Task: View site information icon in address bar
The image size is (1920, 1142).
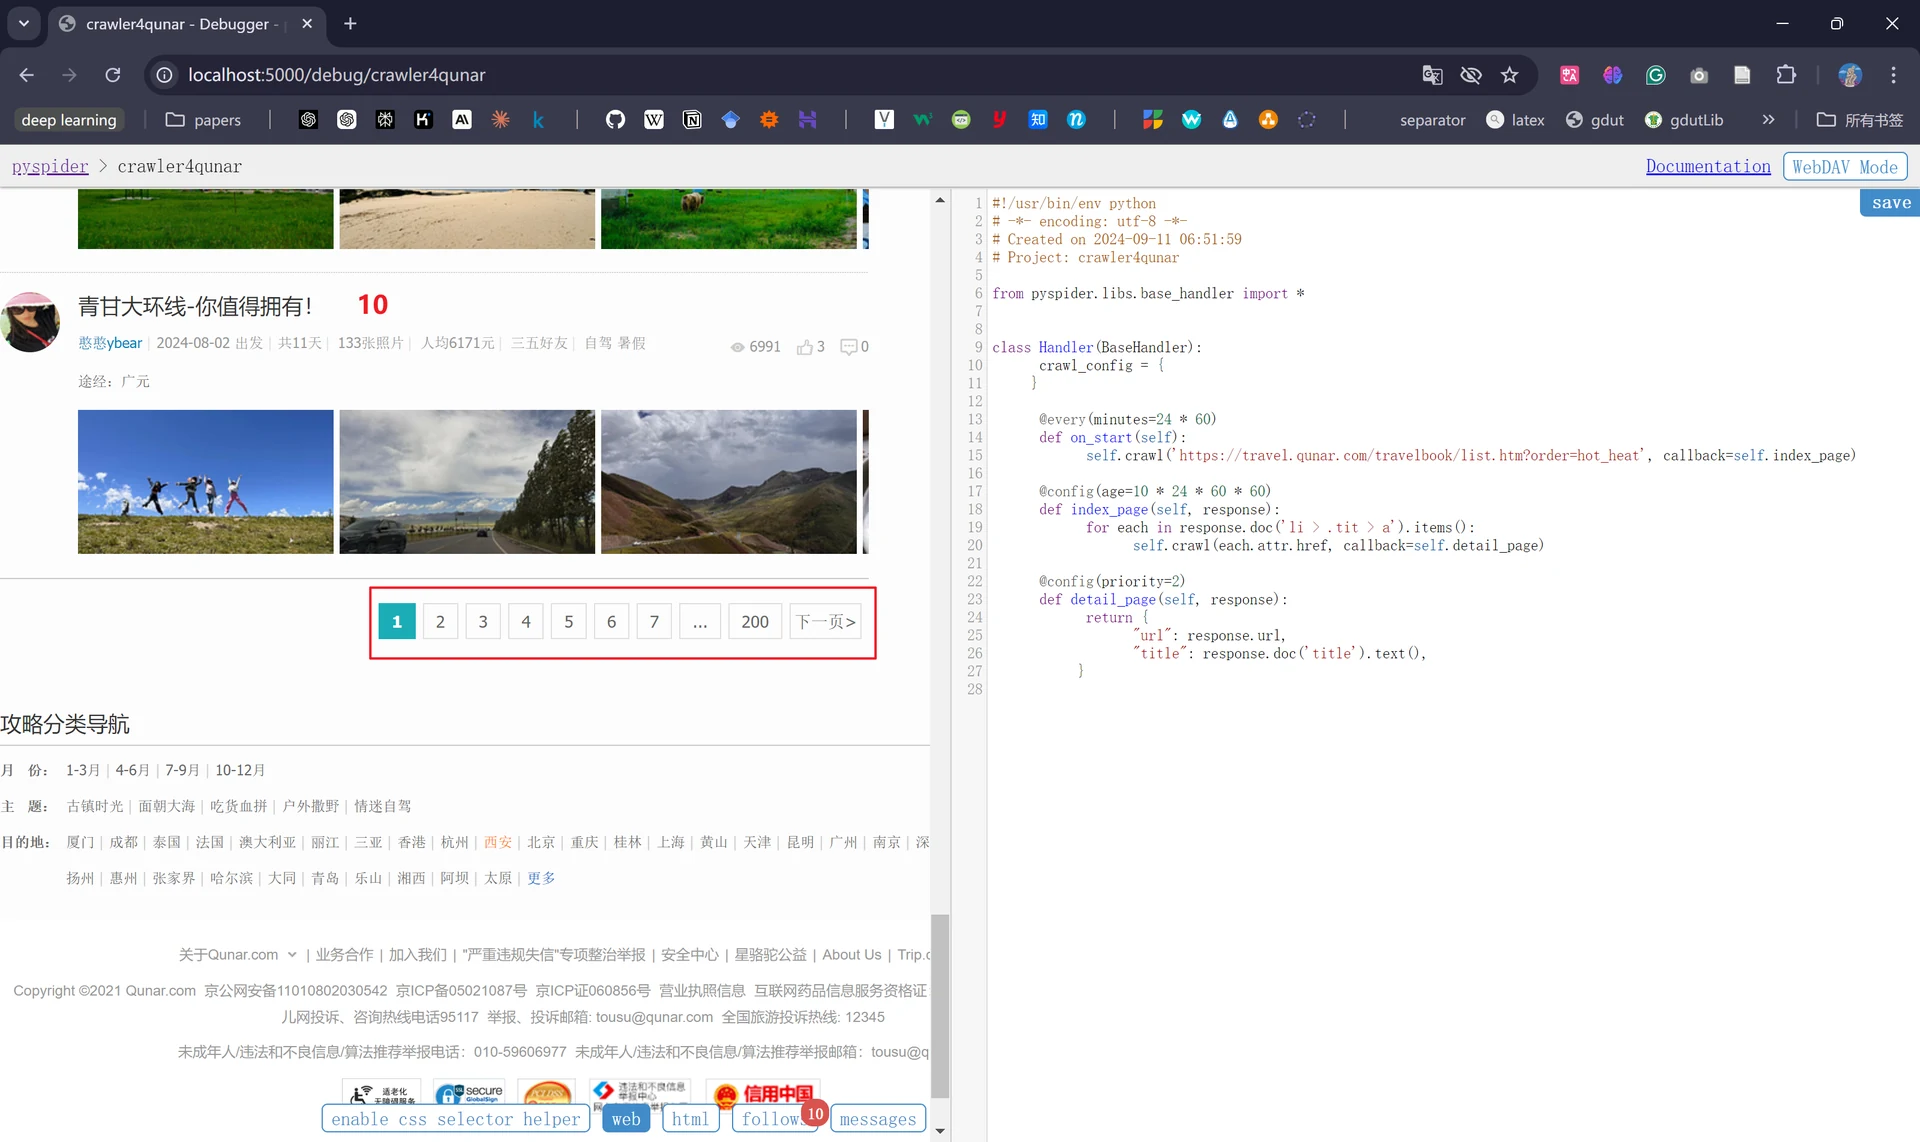Action: point(165,75)
